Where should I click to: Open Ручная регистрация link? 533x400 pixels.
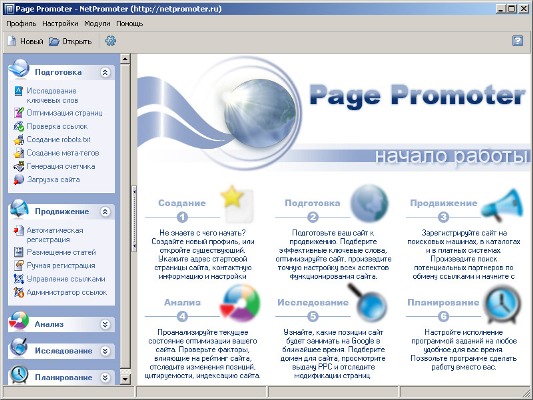pos(61,265)
